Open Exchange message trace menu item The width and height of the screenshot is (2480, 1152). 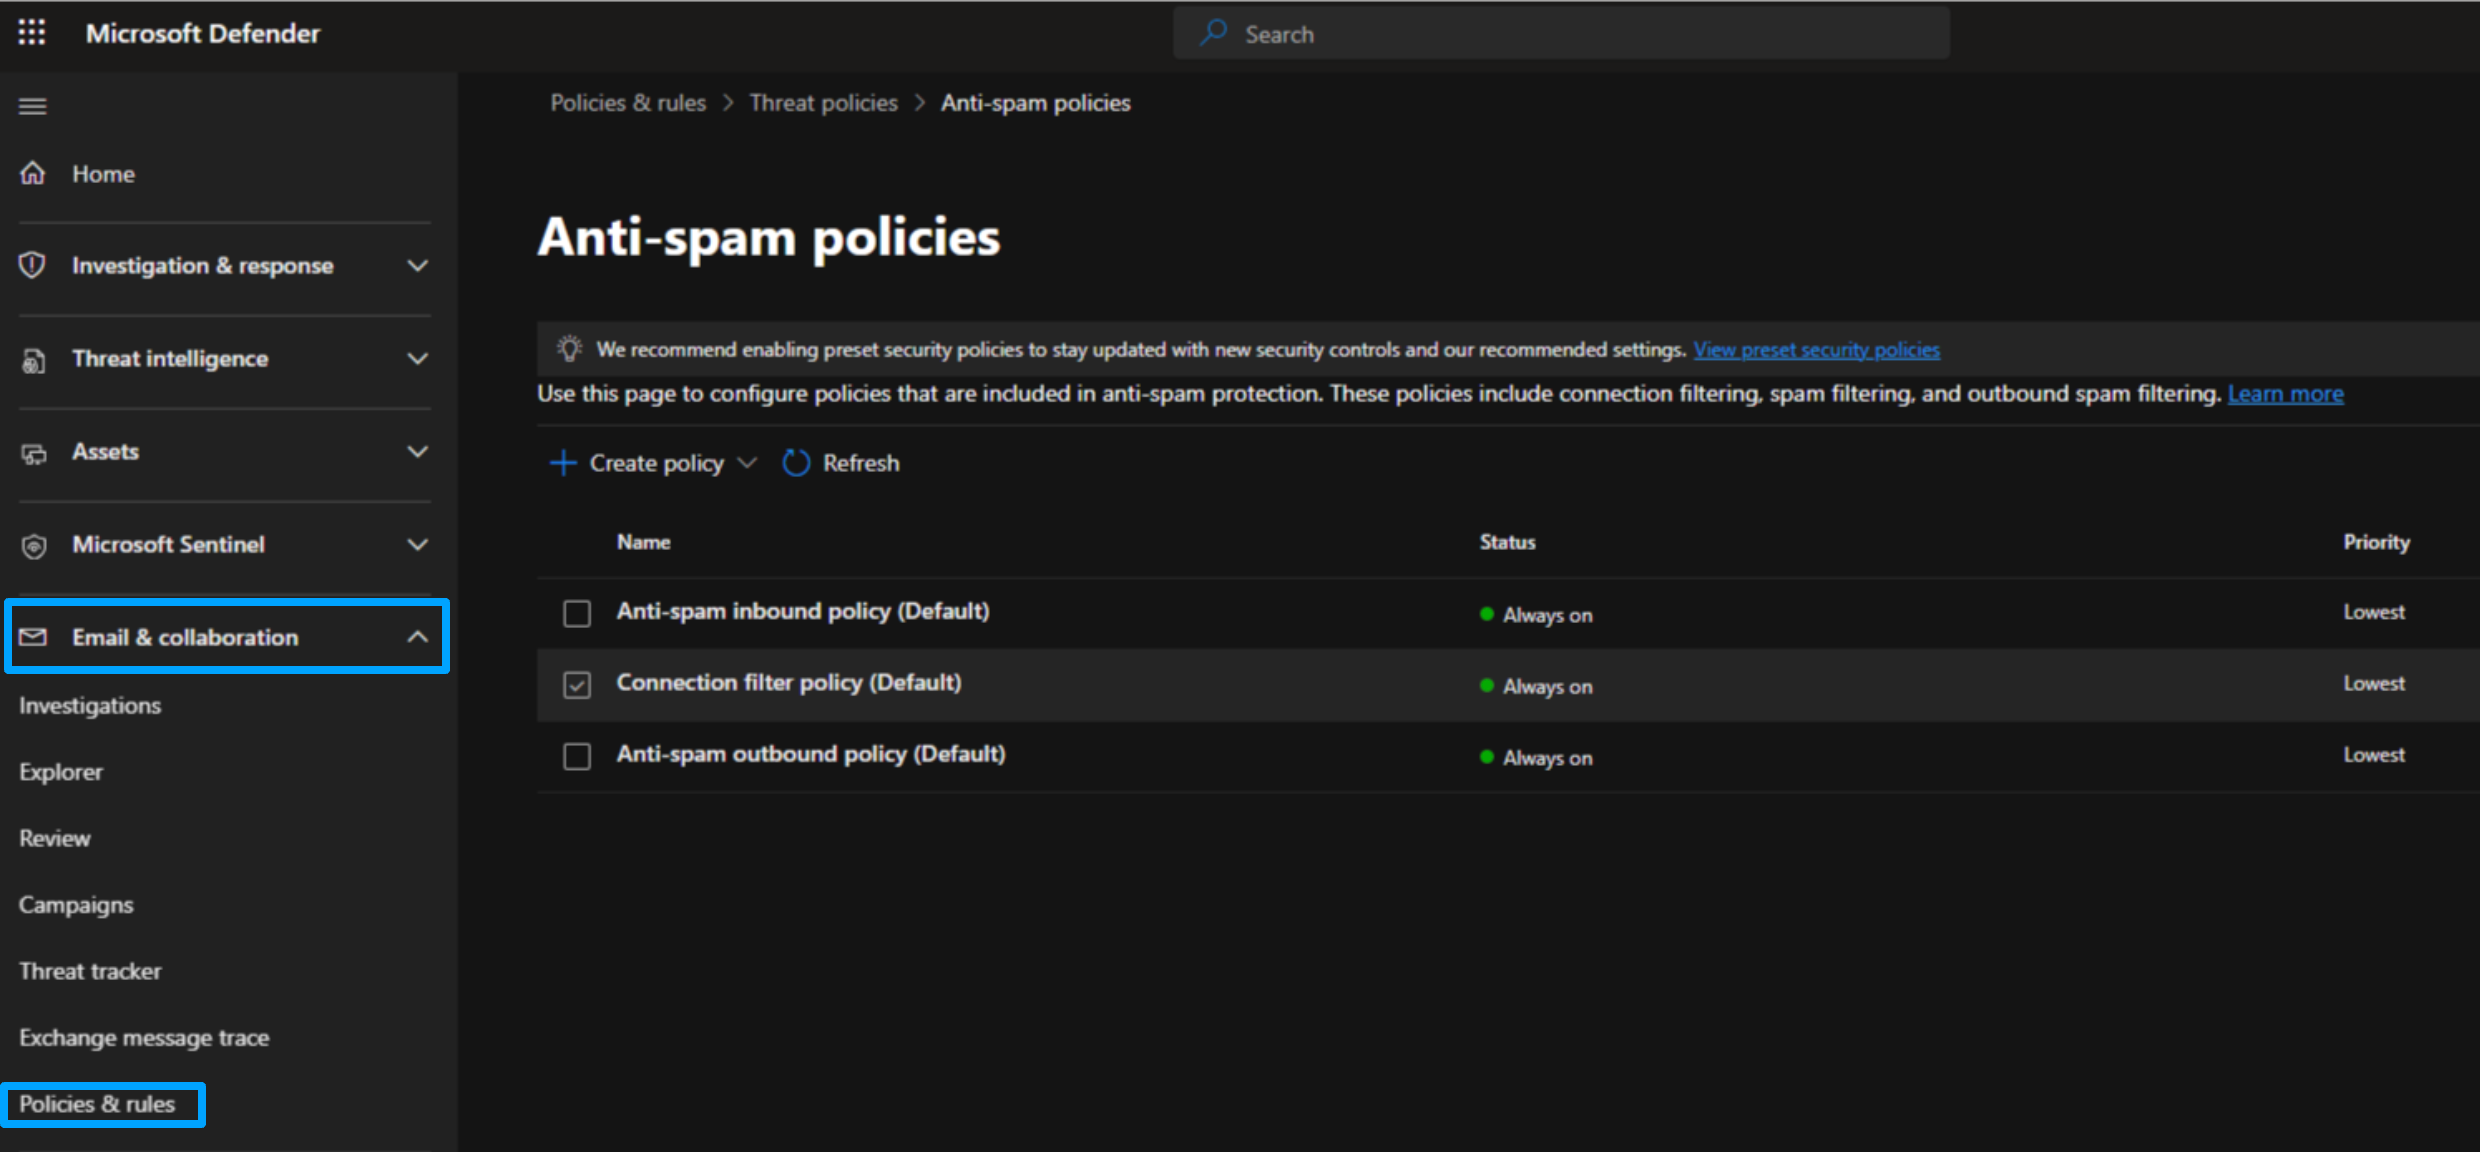144,1038
